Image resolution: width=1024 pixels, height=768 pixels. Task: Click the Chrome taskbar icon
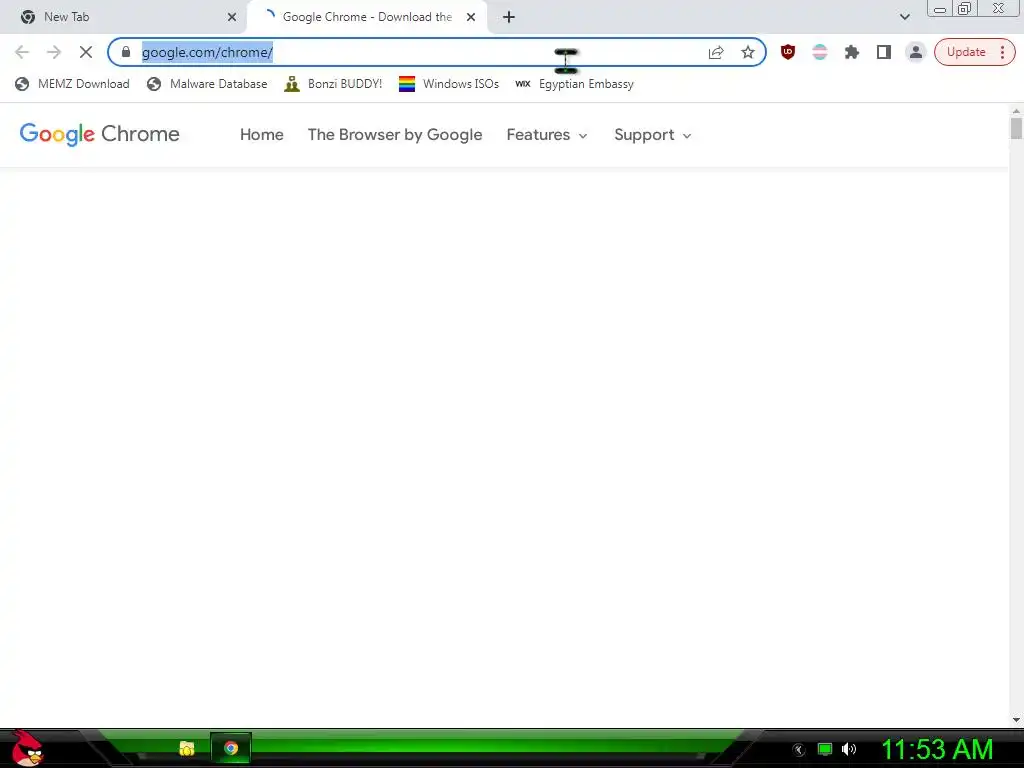tap(231, 748)
